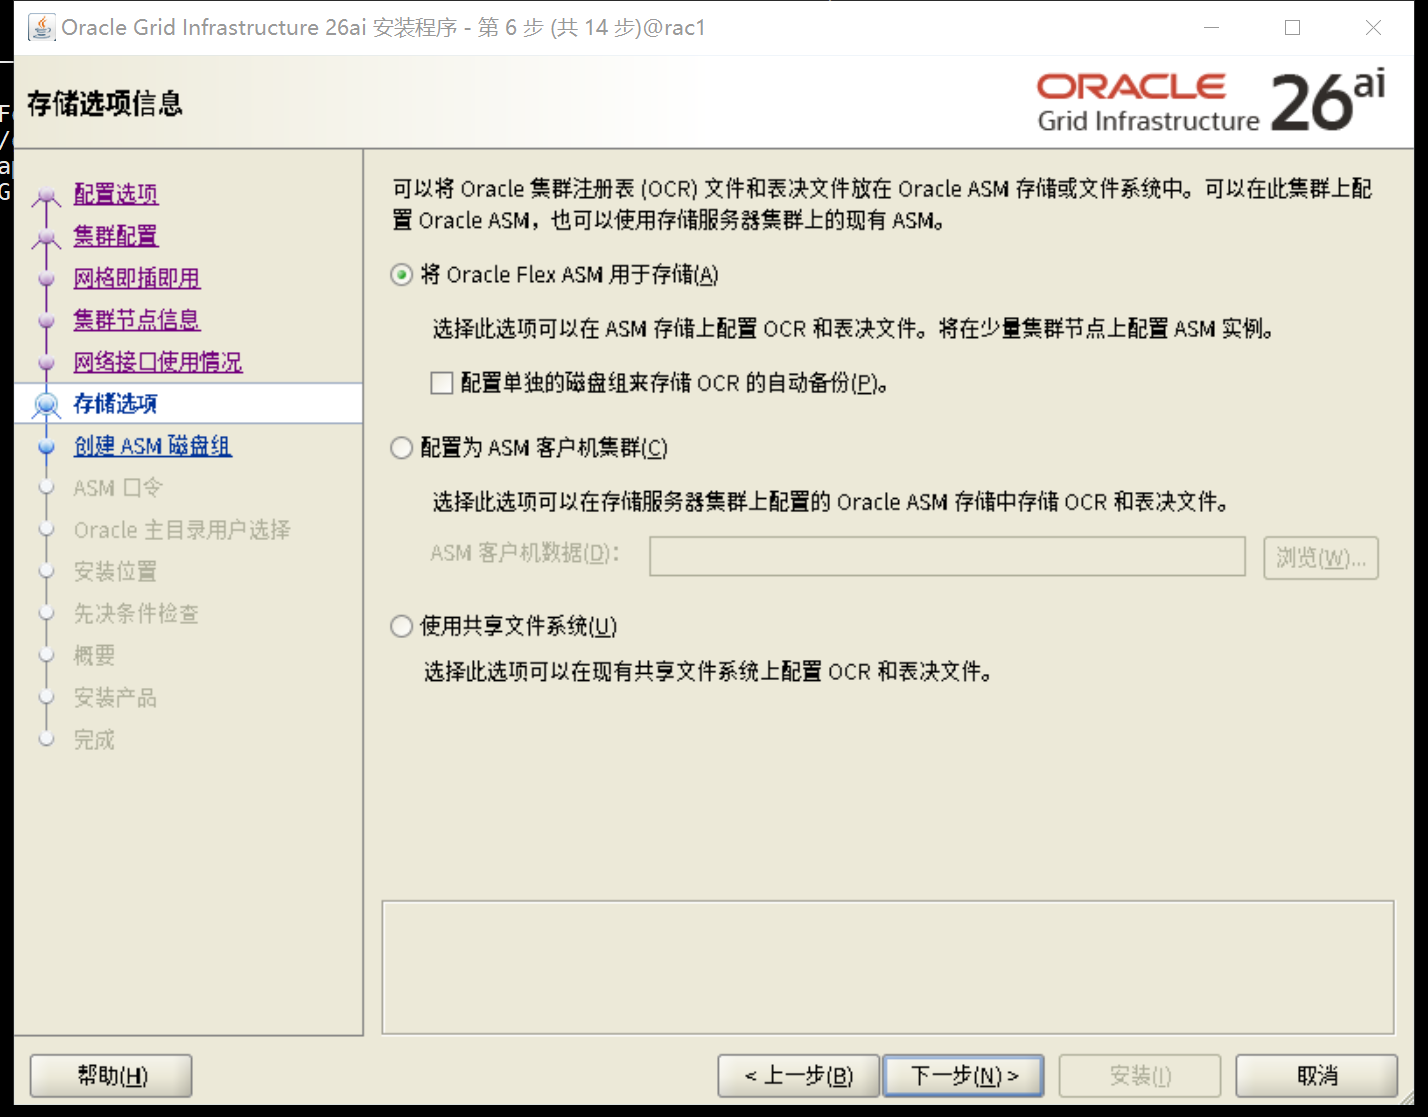The width and height of the screenshot is (1428, 1117).
Task: Click the 安装位置 step text
Action: (x=116, y=572)
